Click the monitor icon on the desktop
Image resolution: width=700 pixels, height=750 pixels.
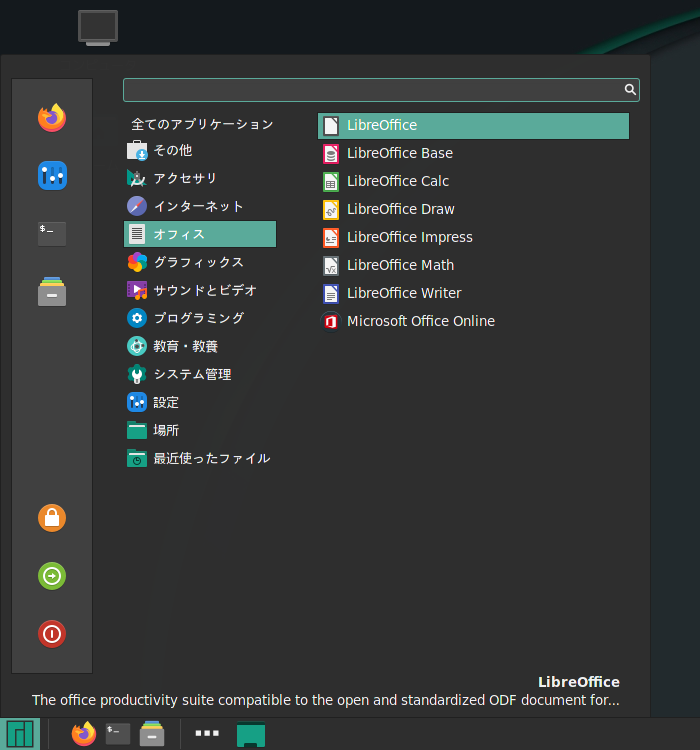click(98, 28)
